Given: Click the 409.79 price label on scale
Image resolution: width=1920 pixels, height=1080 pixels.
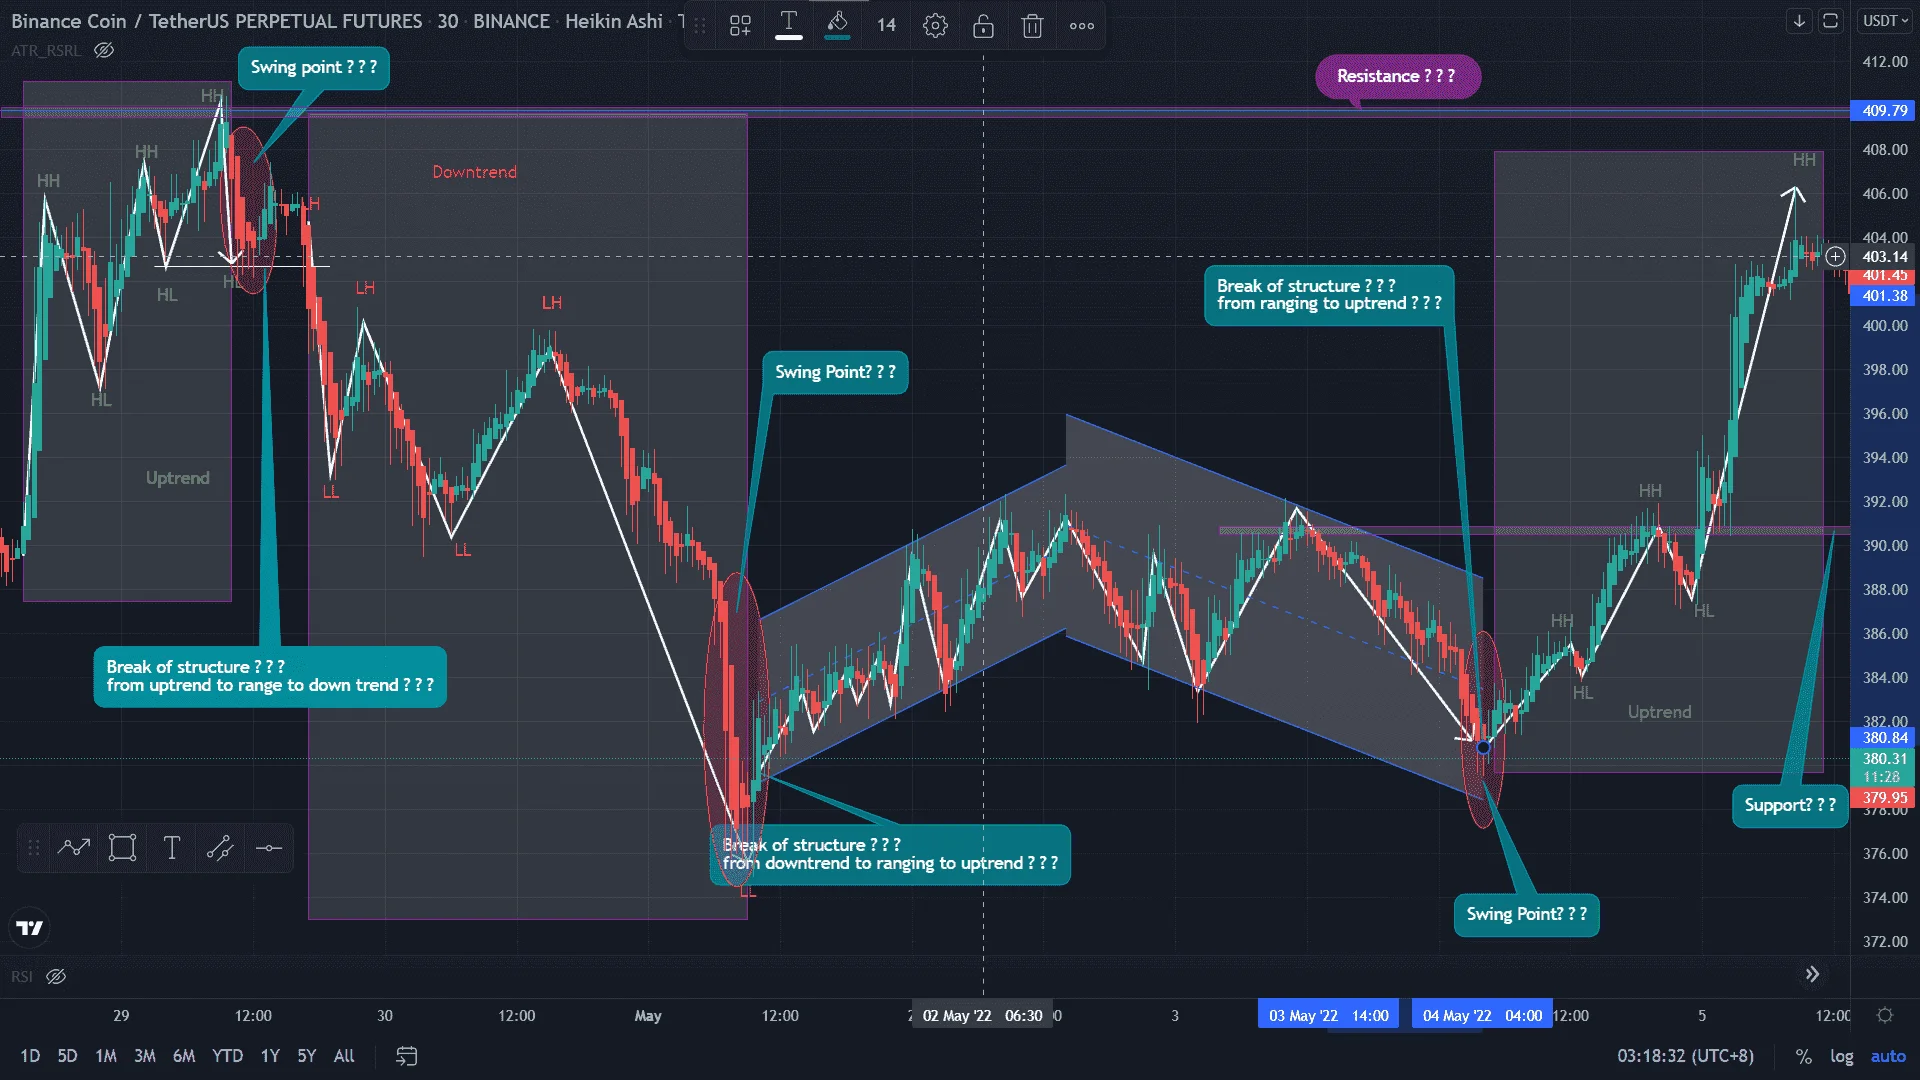Looking at the screenshot, I should point(1884,111).
